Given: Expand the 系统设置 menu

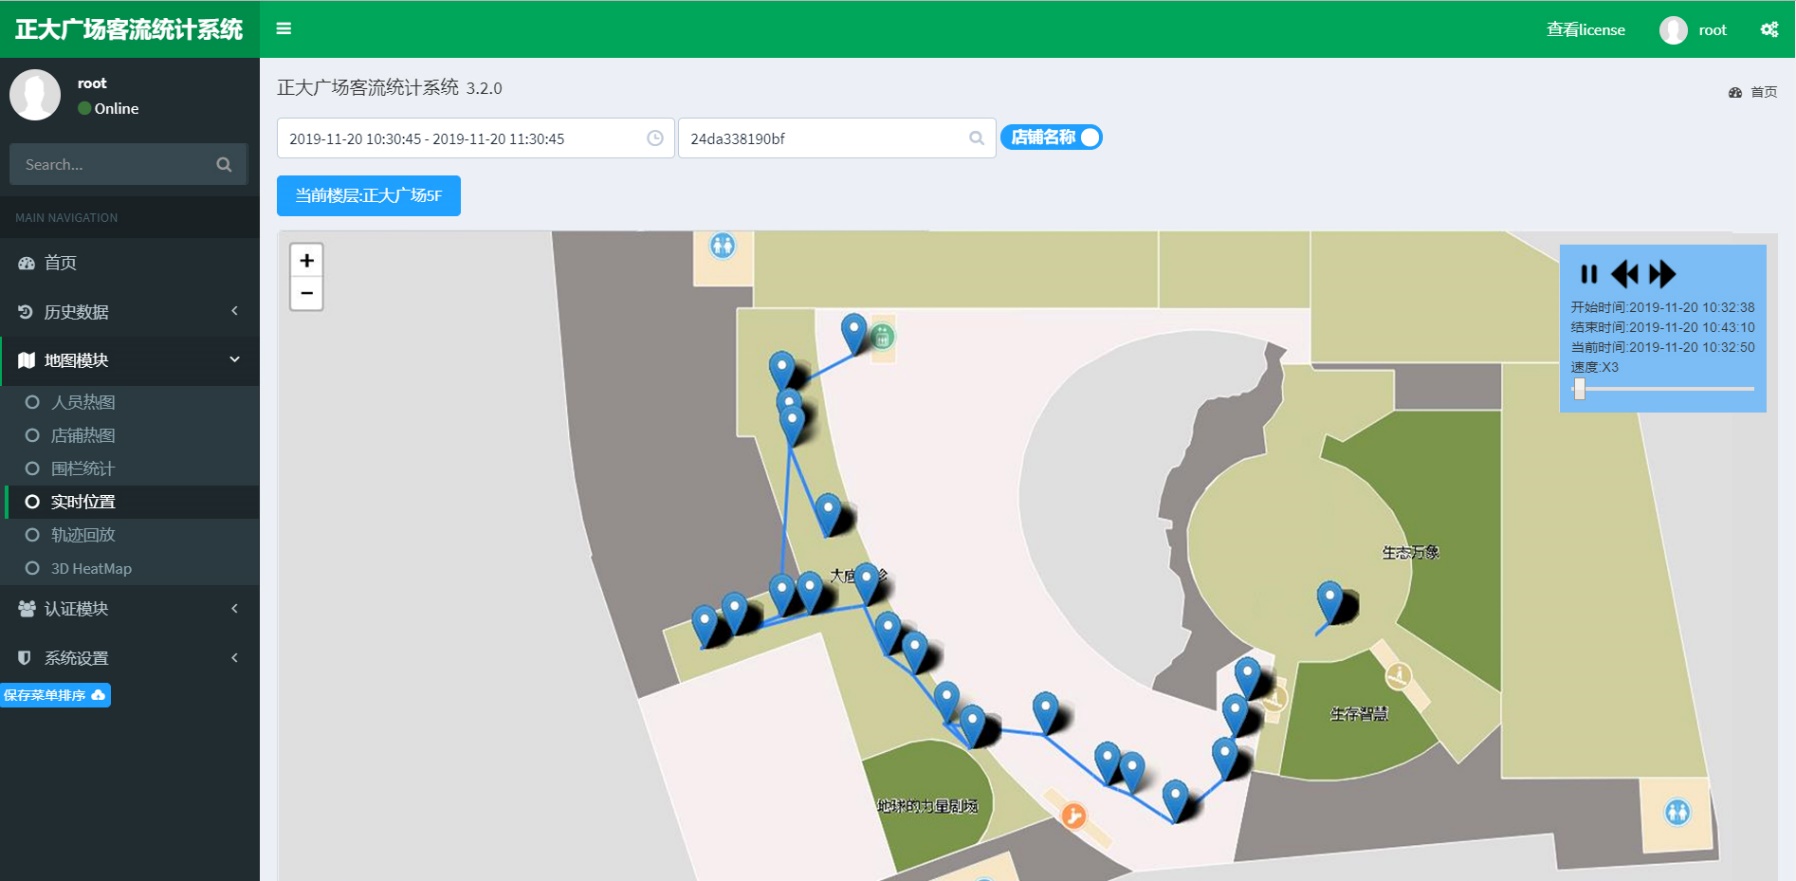Looking at the screenshot, I should tap(130, 658).
